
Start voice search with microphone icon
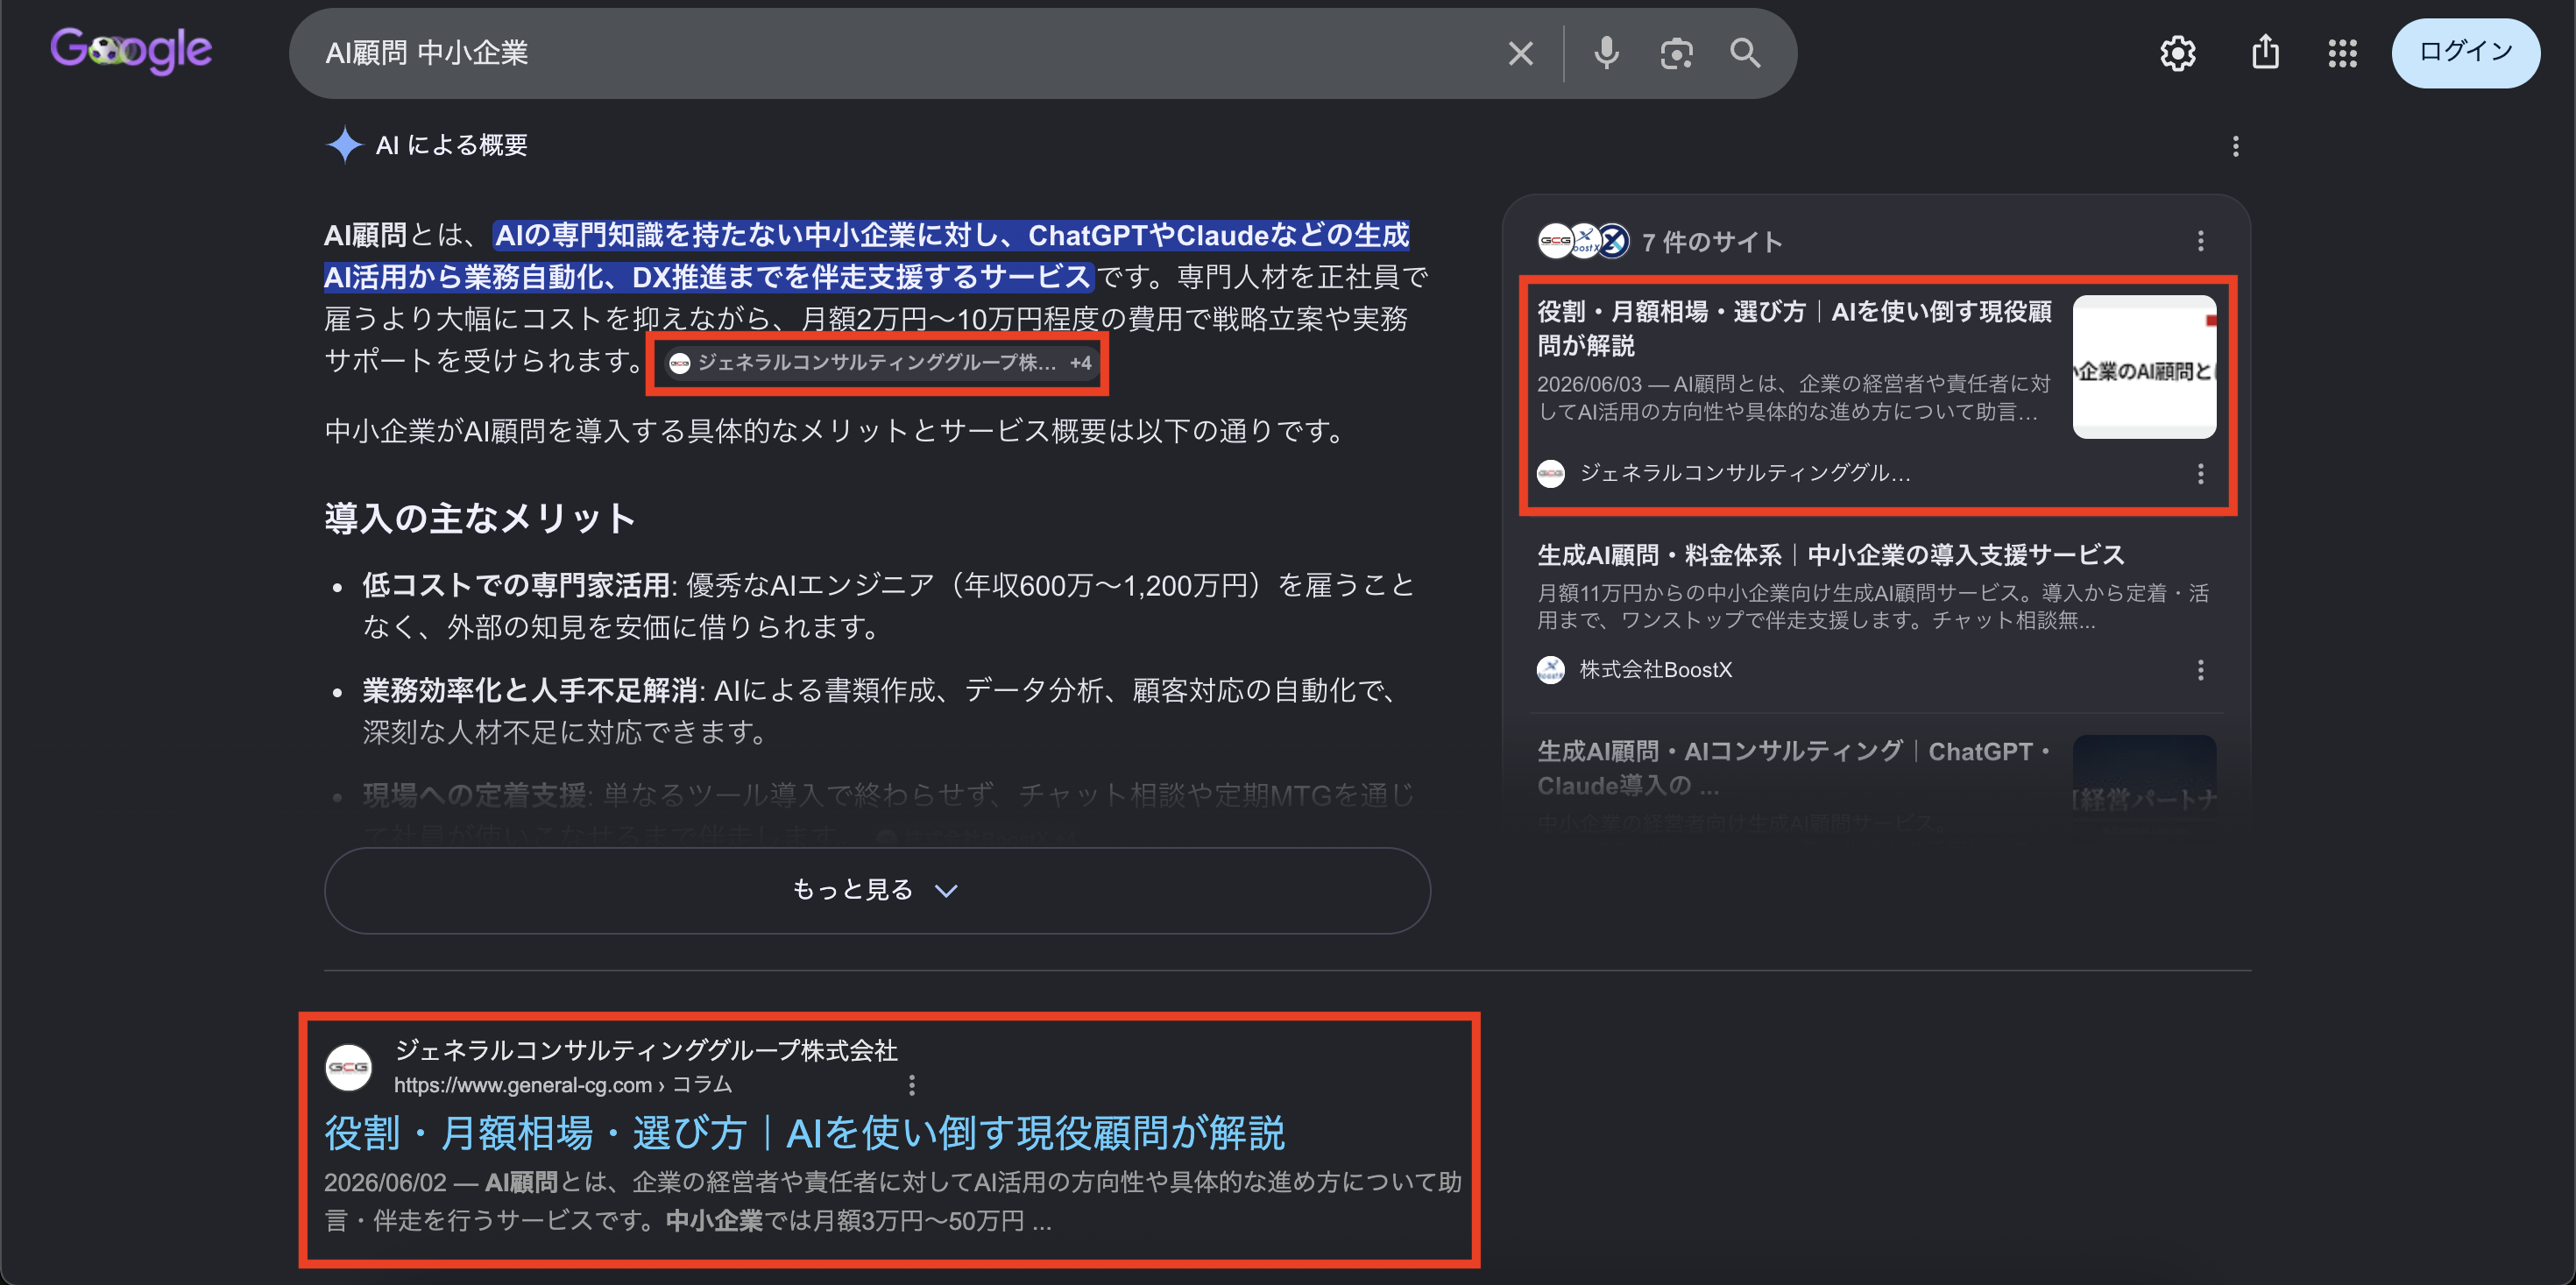coord(1606,53)
